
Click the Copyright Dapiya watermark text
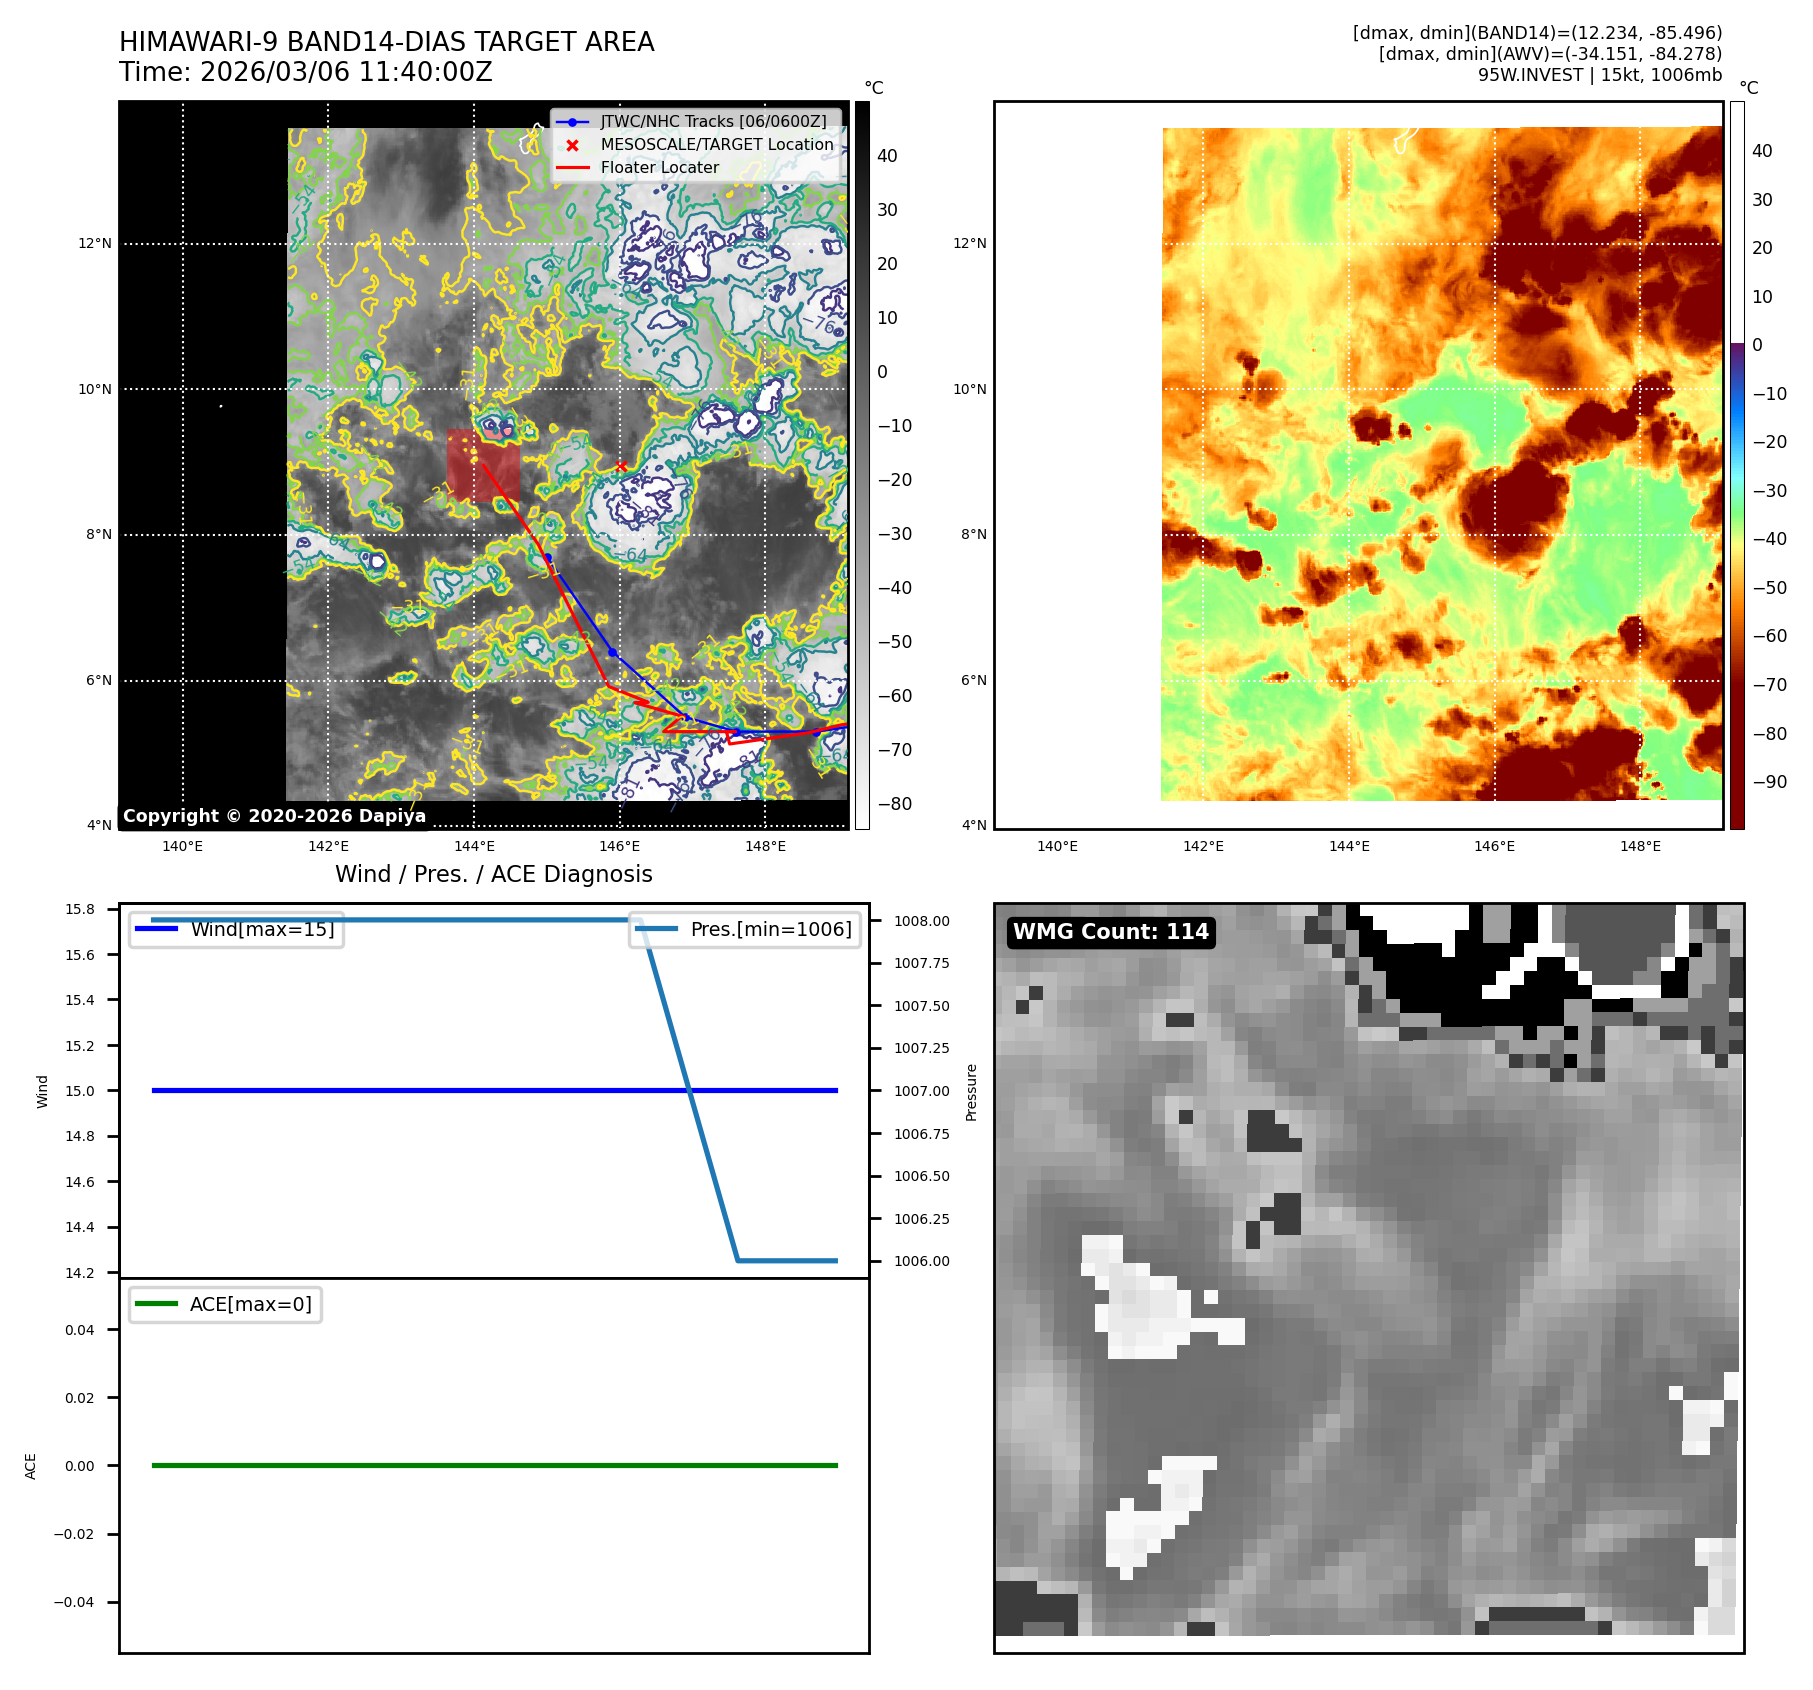[x=274, y=816]
